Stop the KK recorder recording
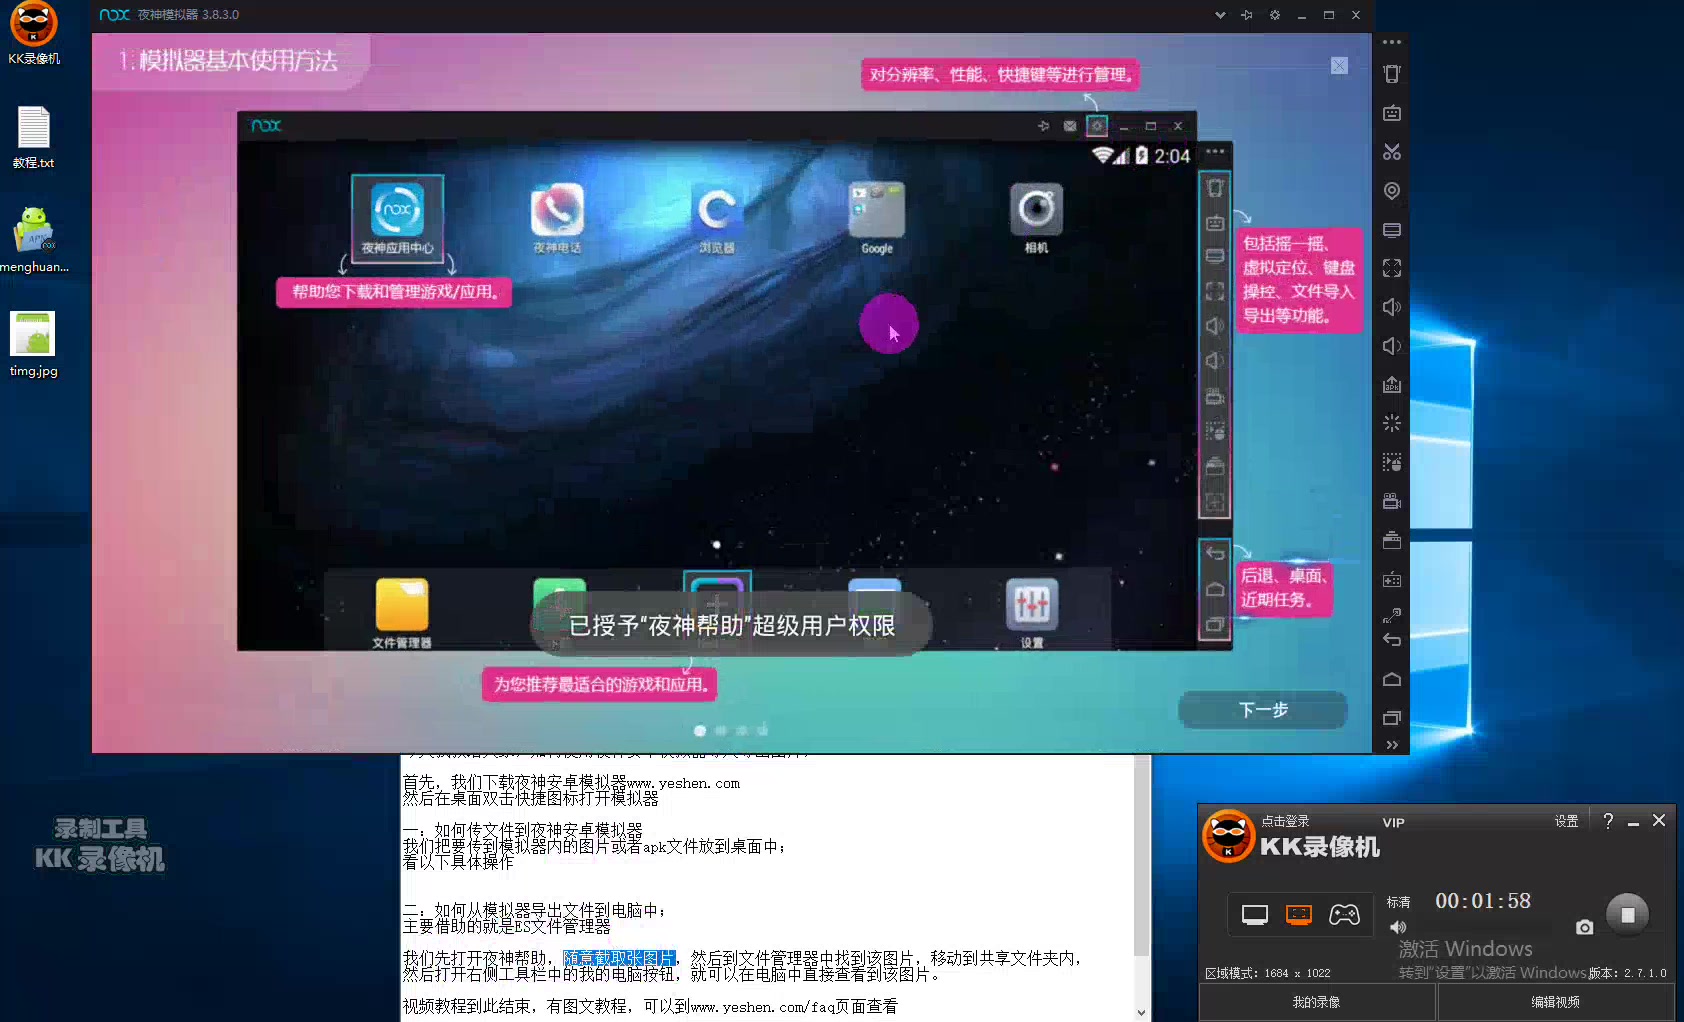Image resolution: width=1684 pixels, height=1022 pixels. pyautogui.click(x=1627, y=914)
